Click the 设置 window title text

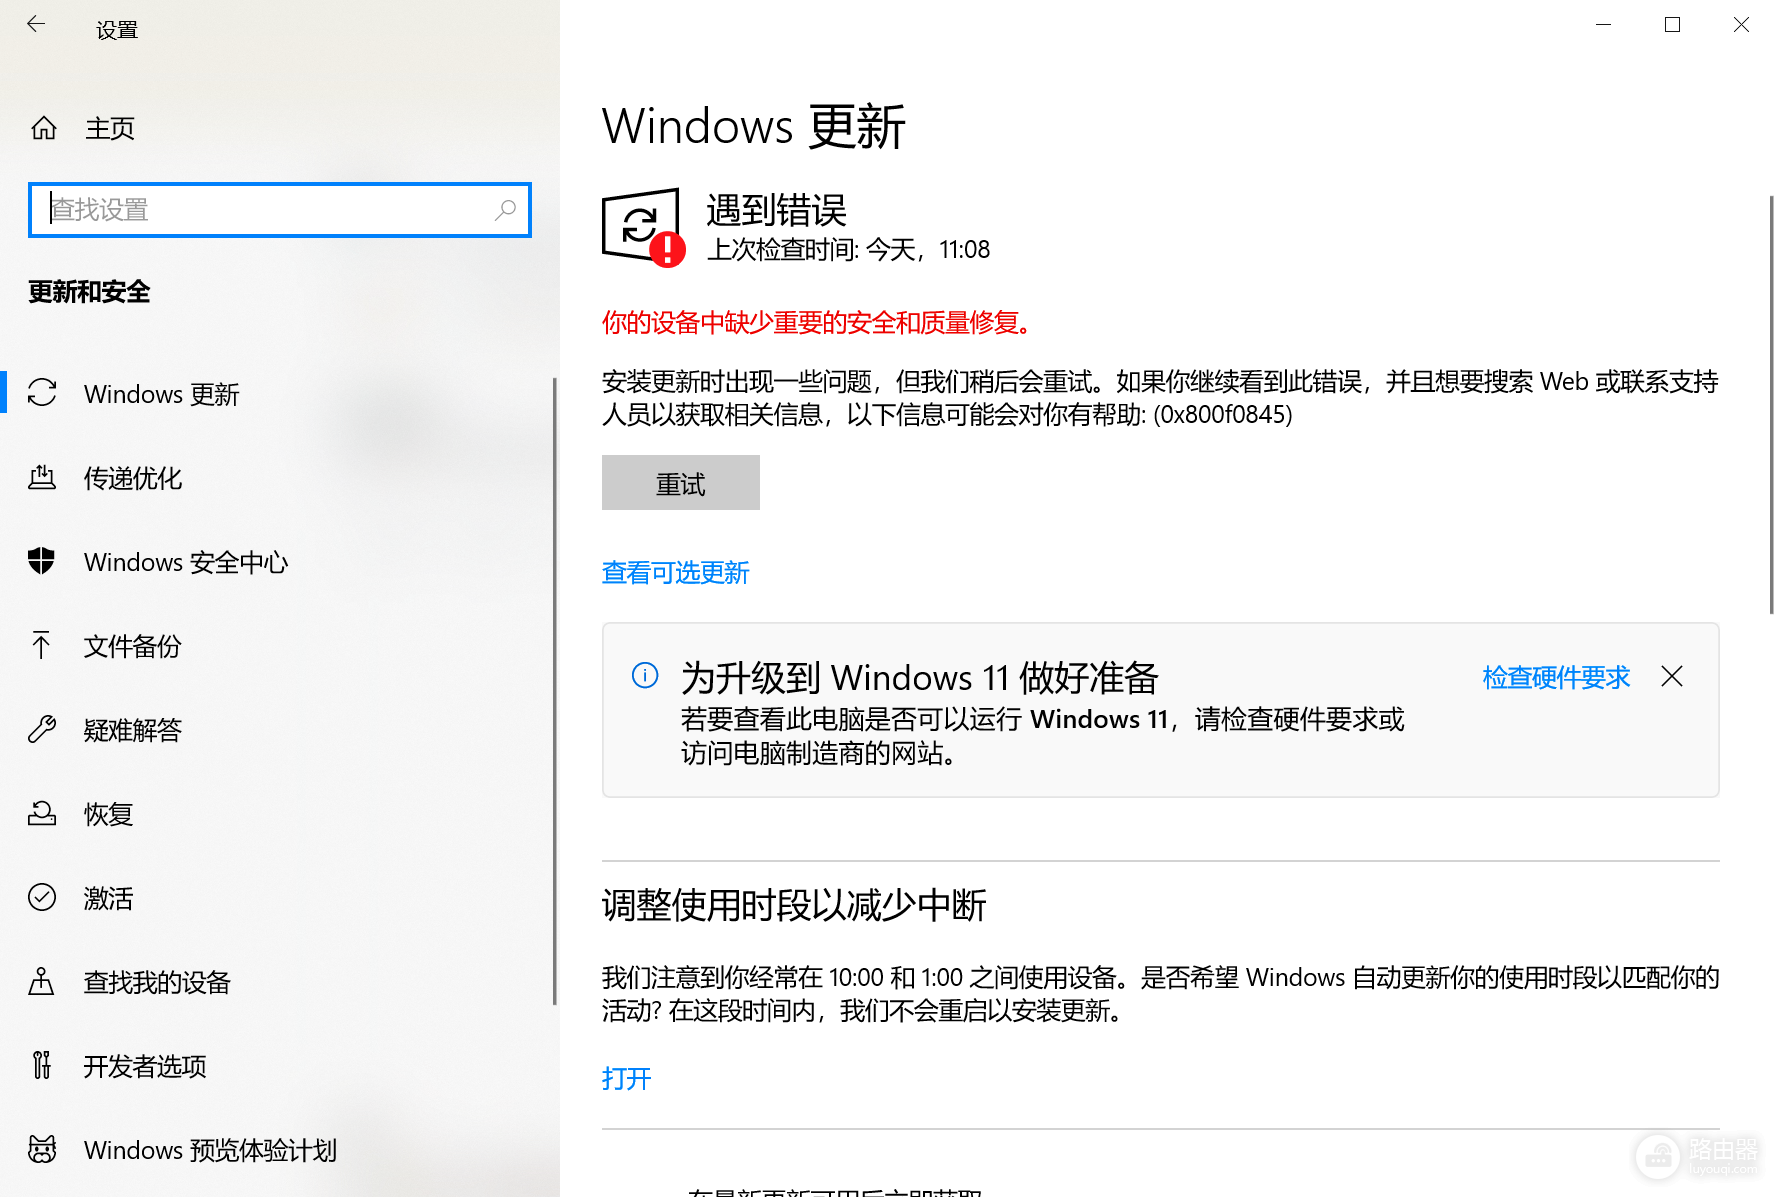click(x=117, y=30)
